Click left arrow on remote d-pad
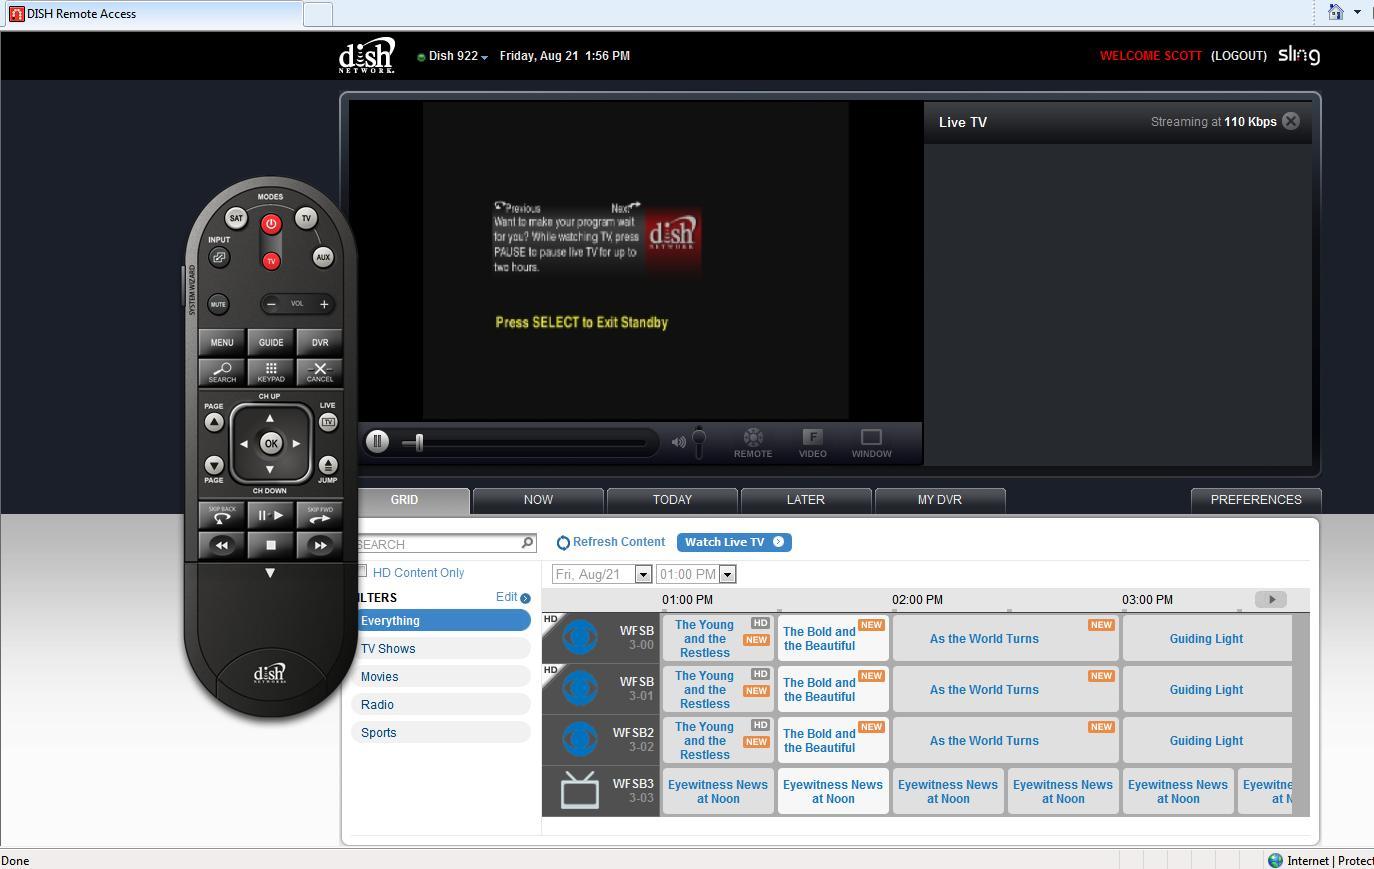1374x869 pixels. (244, 444)
